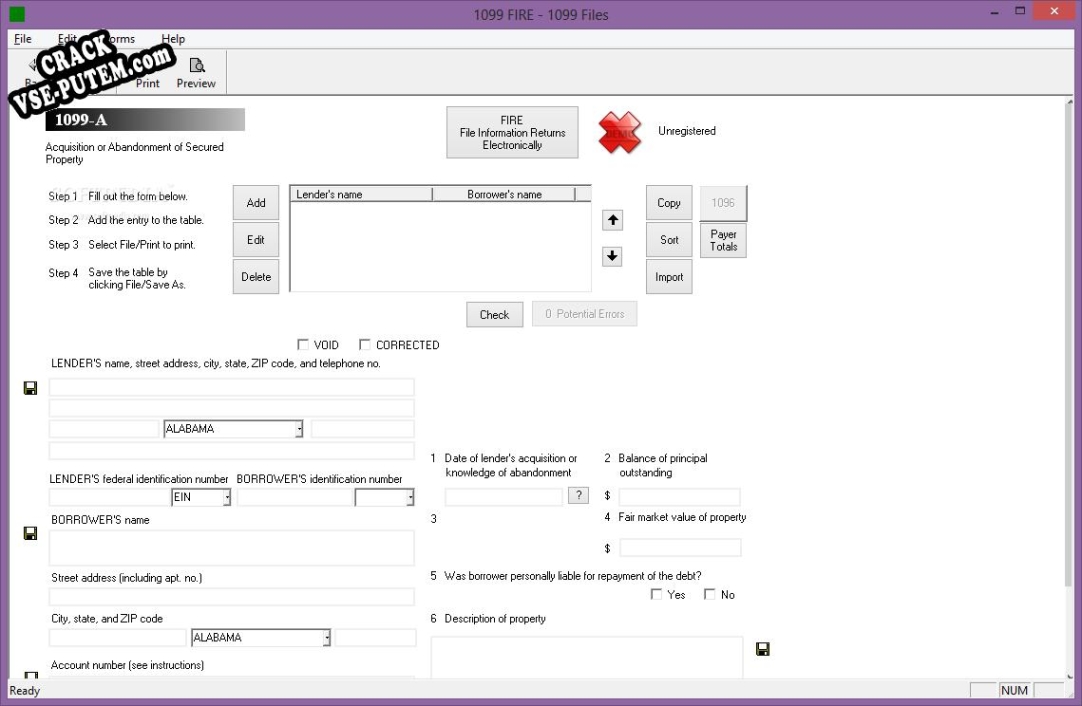Screen dimensions: 1082x706
Task: Click the borrower identification number field
Action: click(x=295, y=497)
